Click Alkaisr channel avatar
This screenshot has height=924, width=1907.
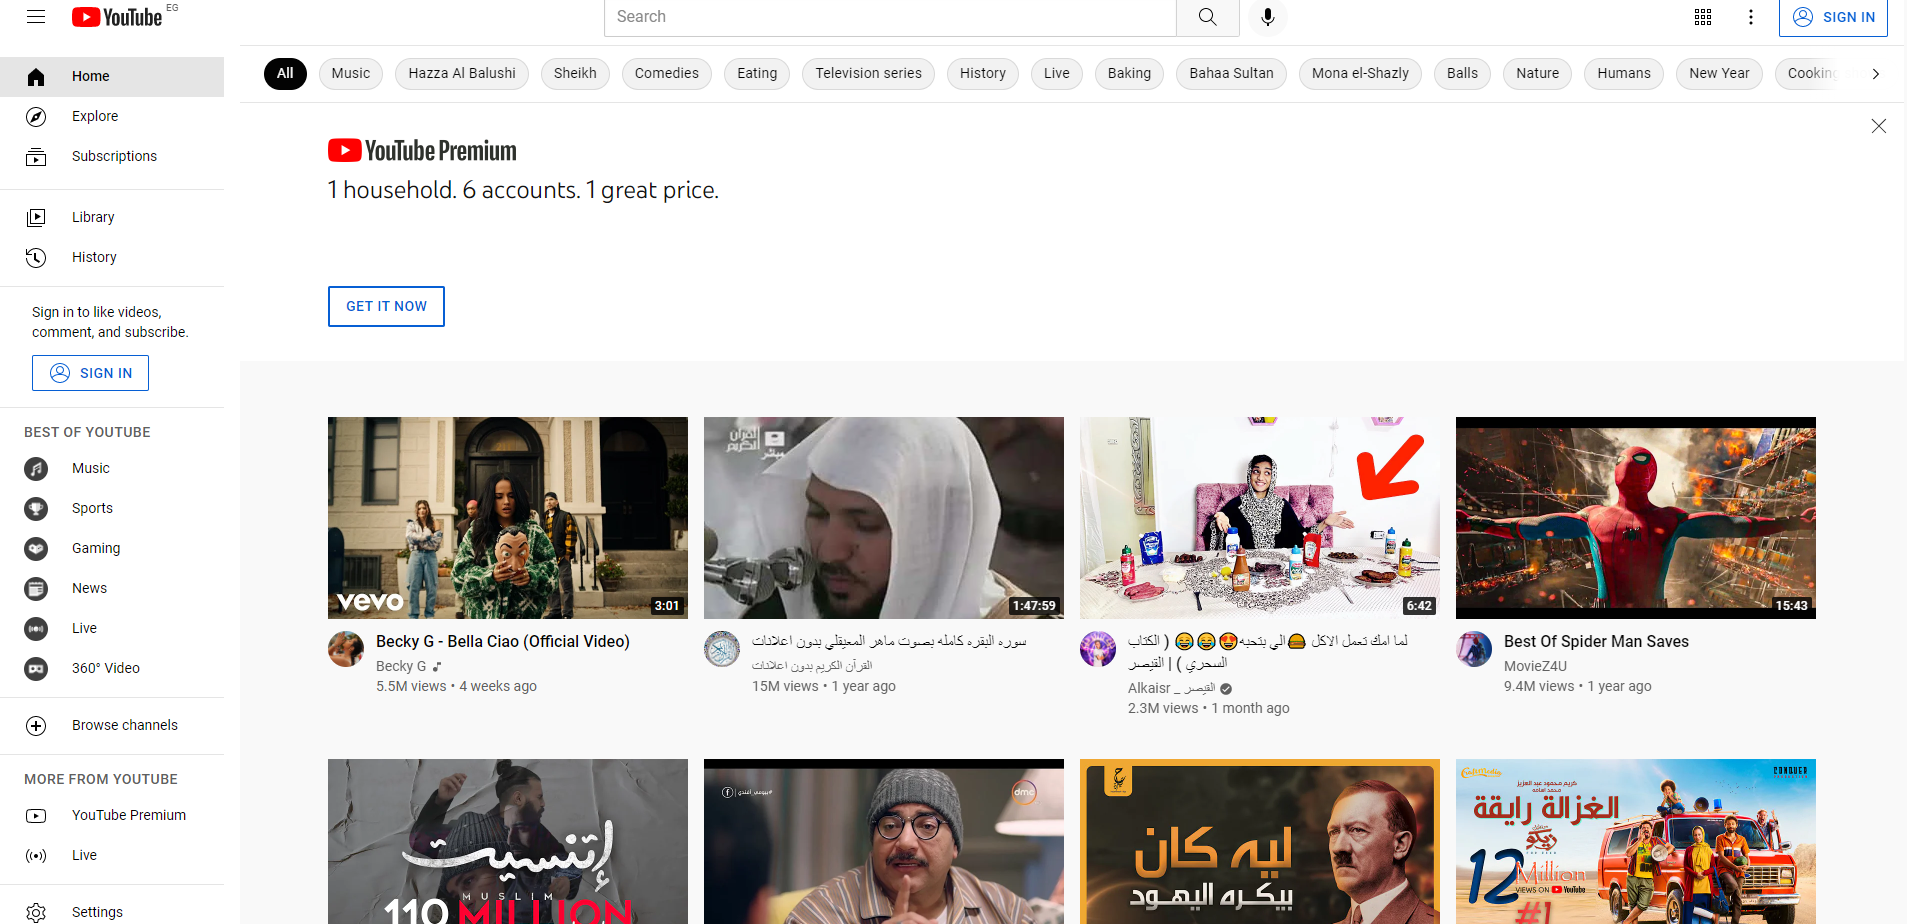coord(1098,649)
